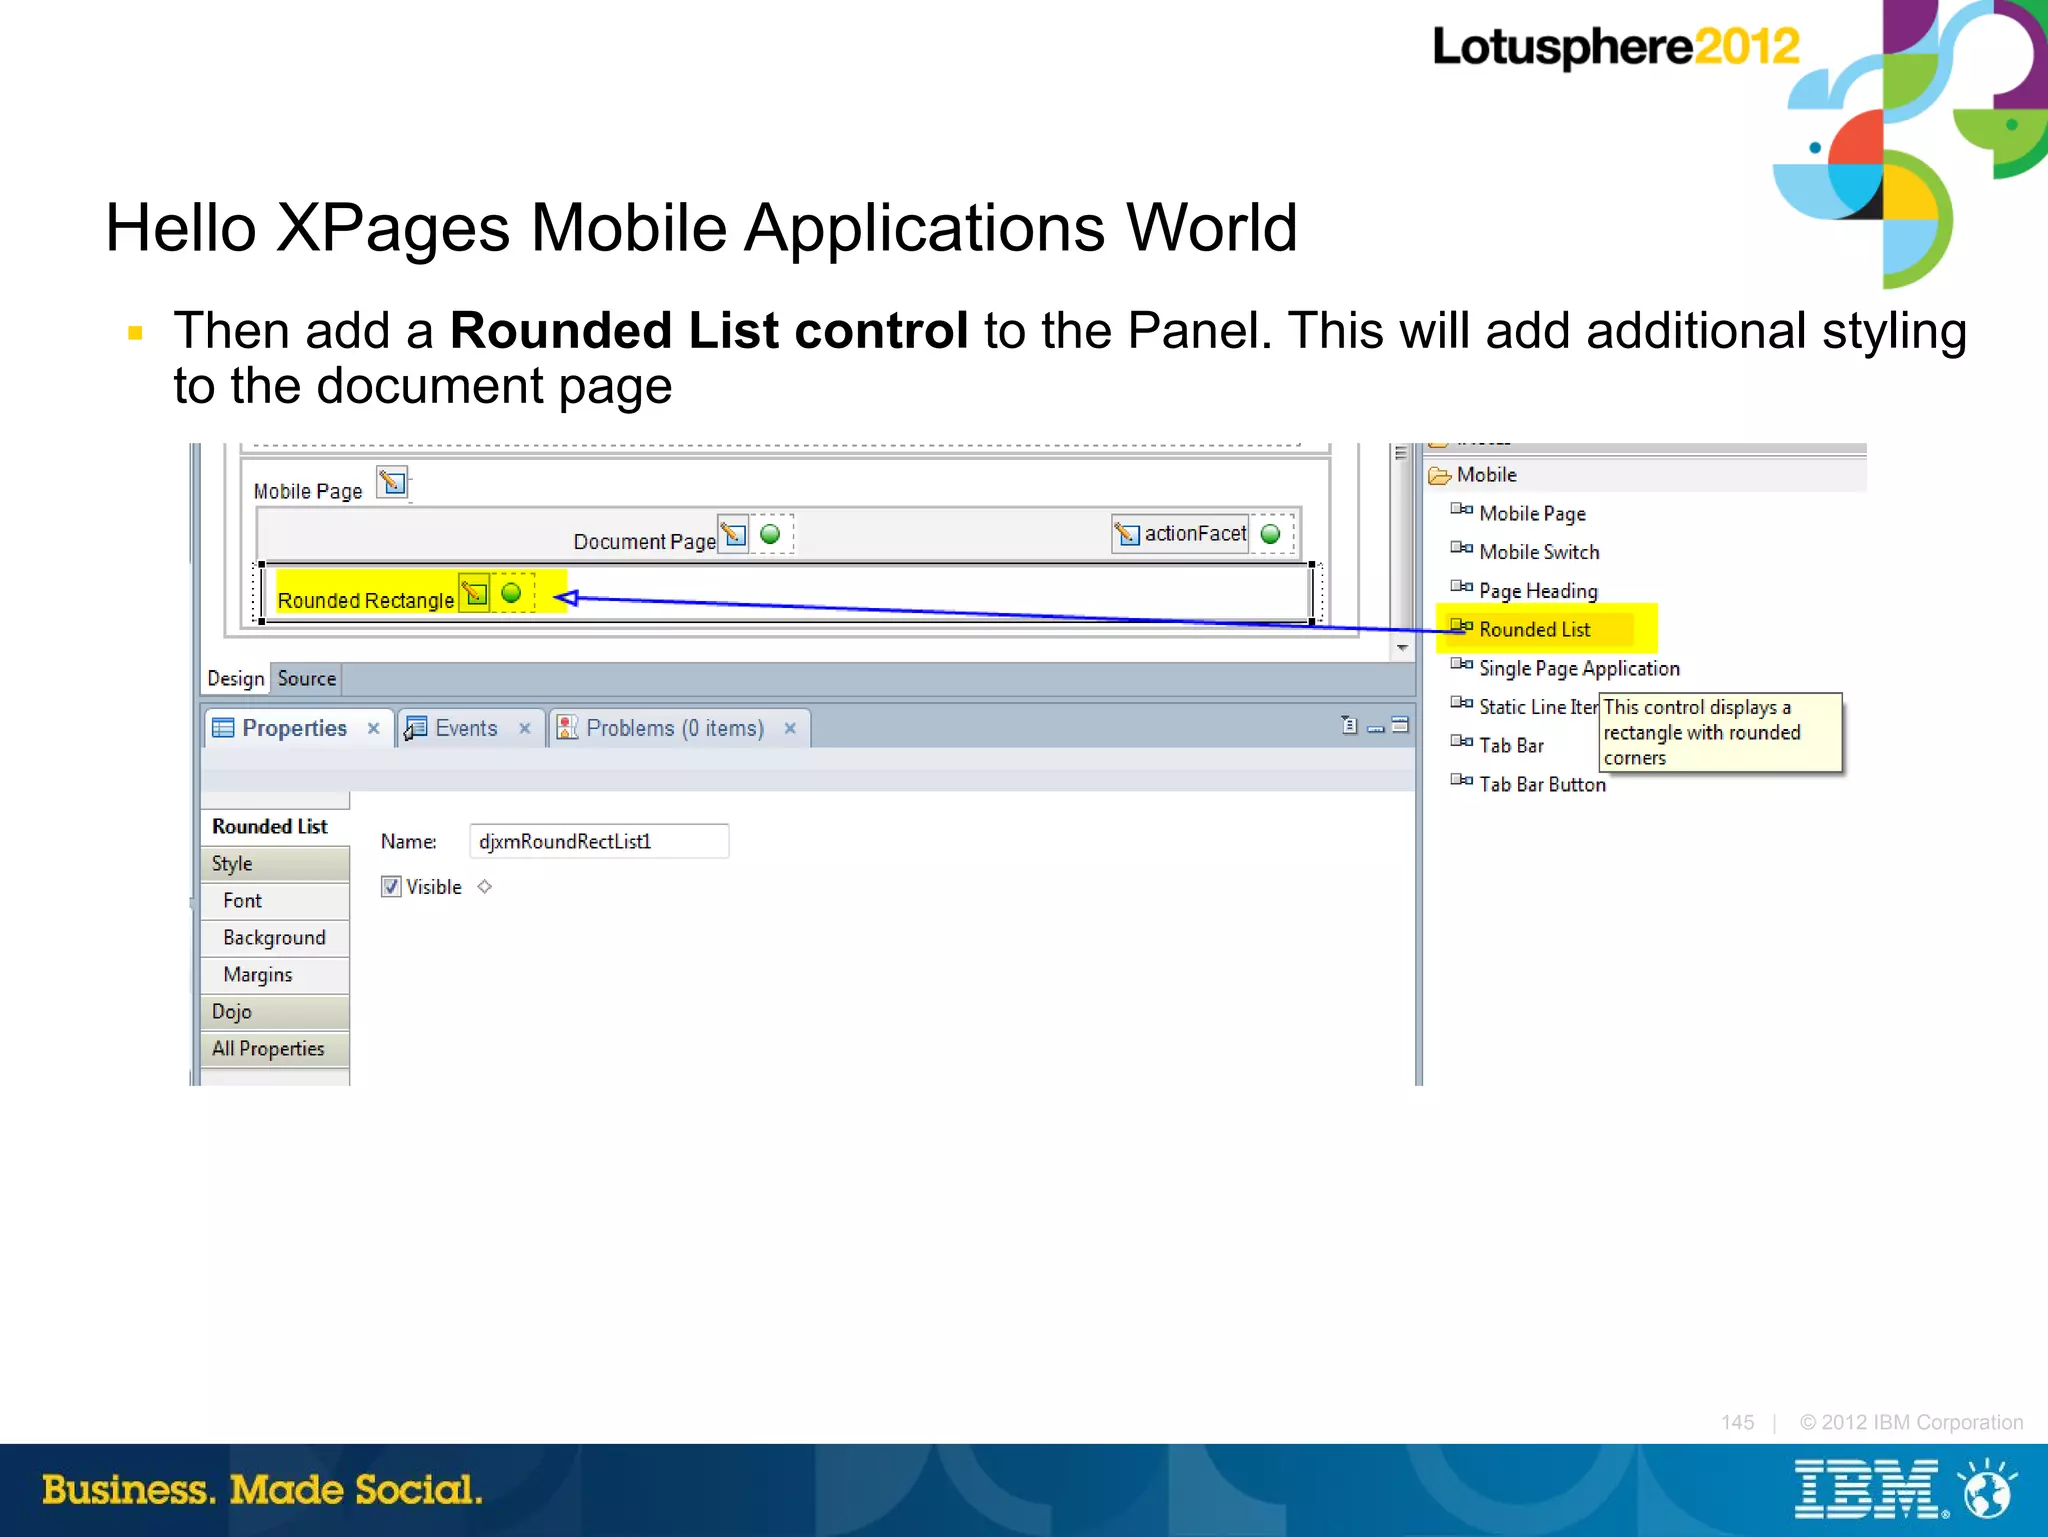Select the Dojo properties section
The image size is (2048, 1537).
275,1012
